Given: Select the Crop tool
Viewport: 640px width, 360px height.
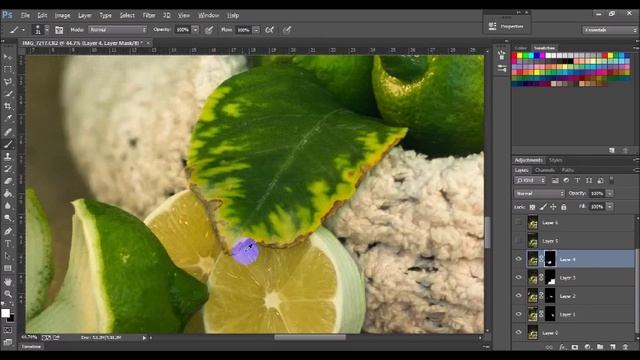Looking at the screenshot, I should 8,106.
